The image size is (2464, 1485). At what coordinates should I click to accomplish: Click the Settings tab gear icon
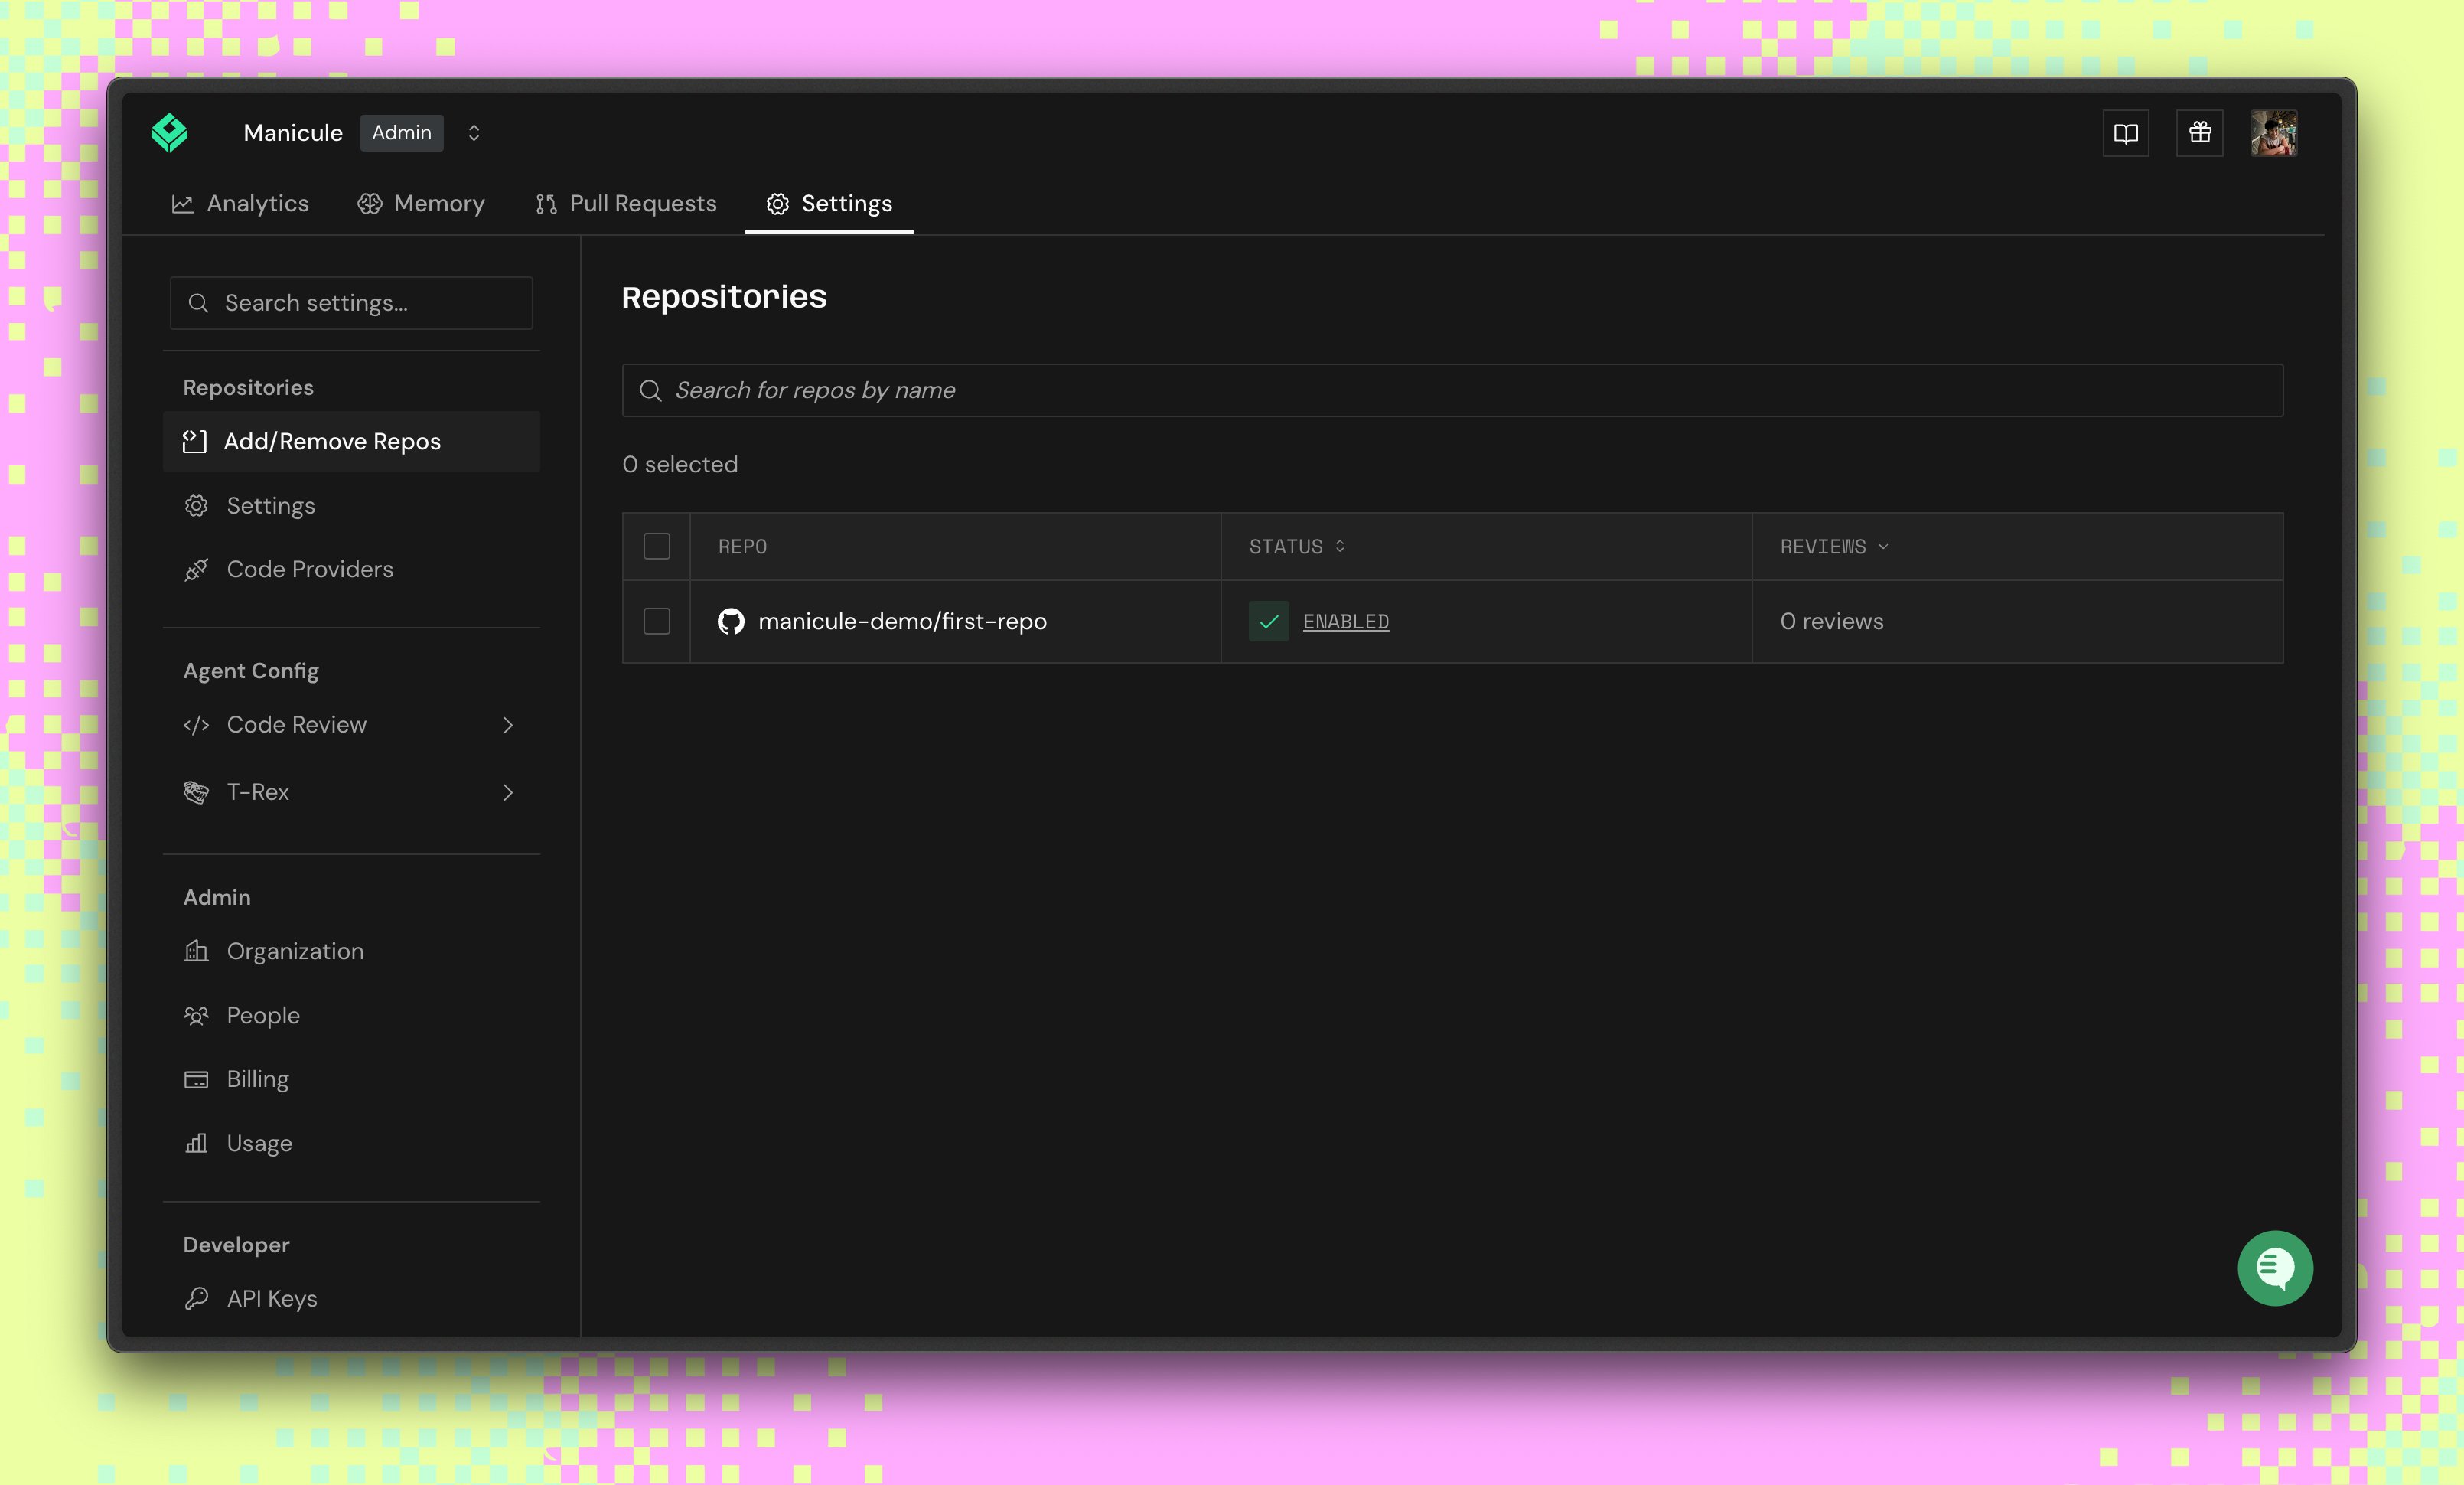click(x=778, y=204)
